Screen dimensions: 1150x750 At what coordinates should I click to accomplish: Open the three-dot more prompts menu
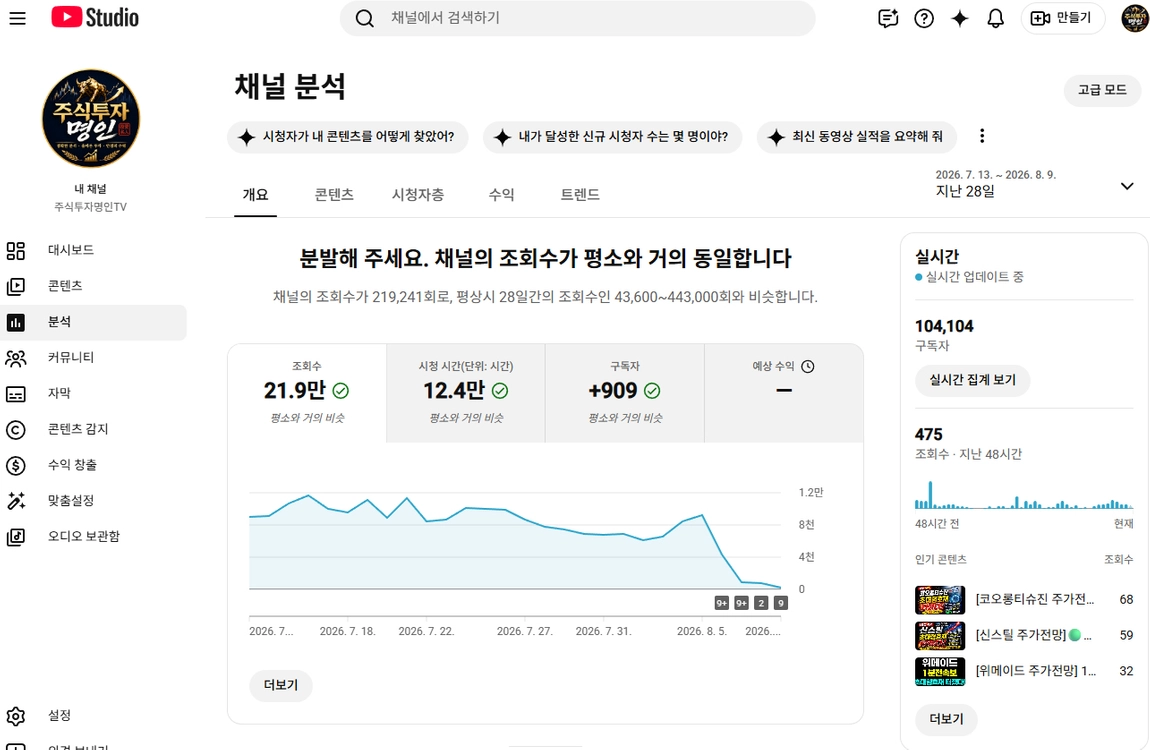coord(982,136)
